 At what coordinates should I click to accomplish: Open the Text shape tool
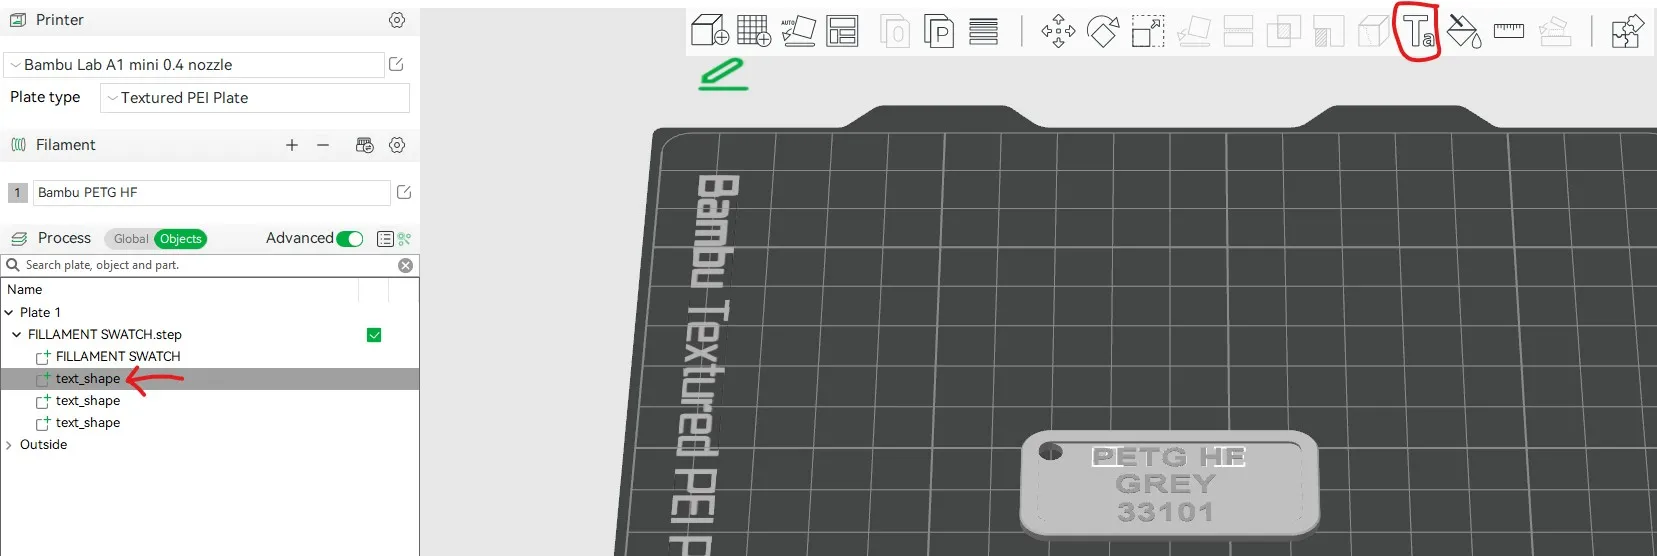point(1418,31)
